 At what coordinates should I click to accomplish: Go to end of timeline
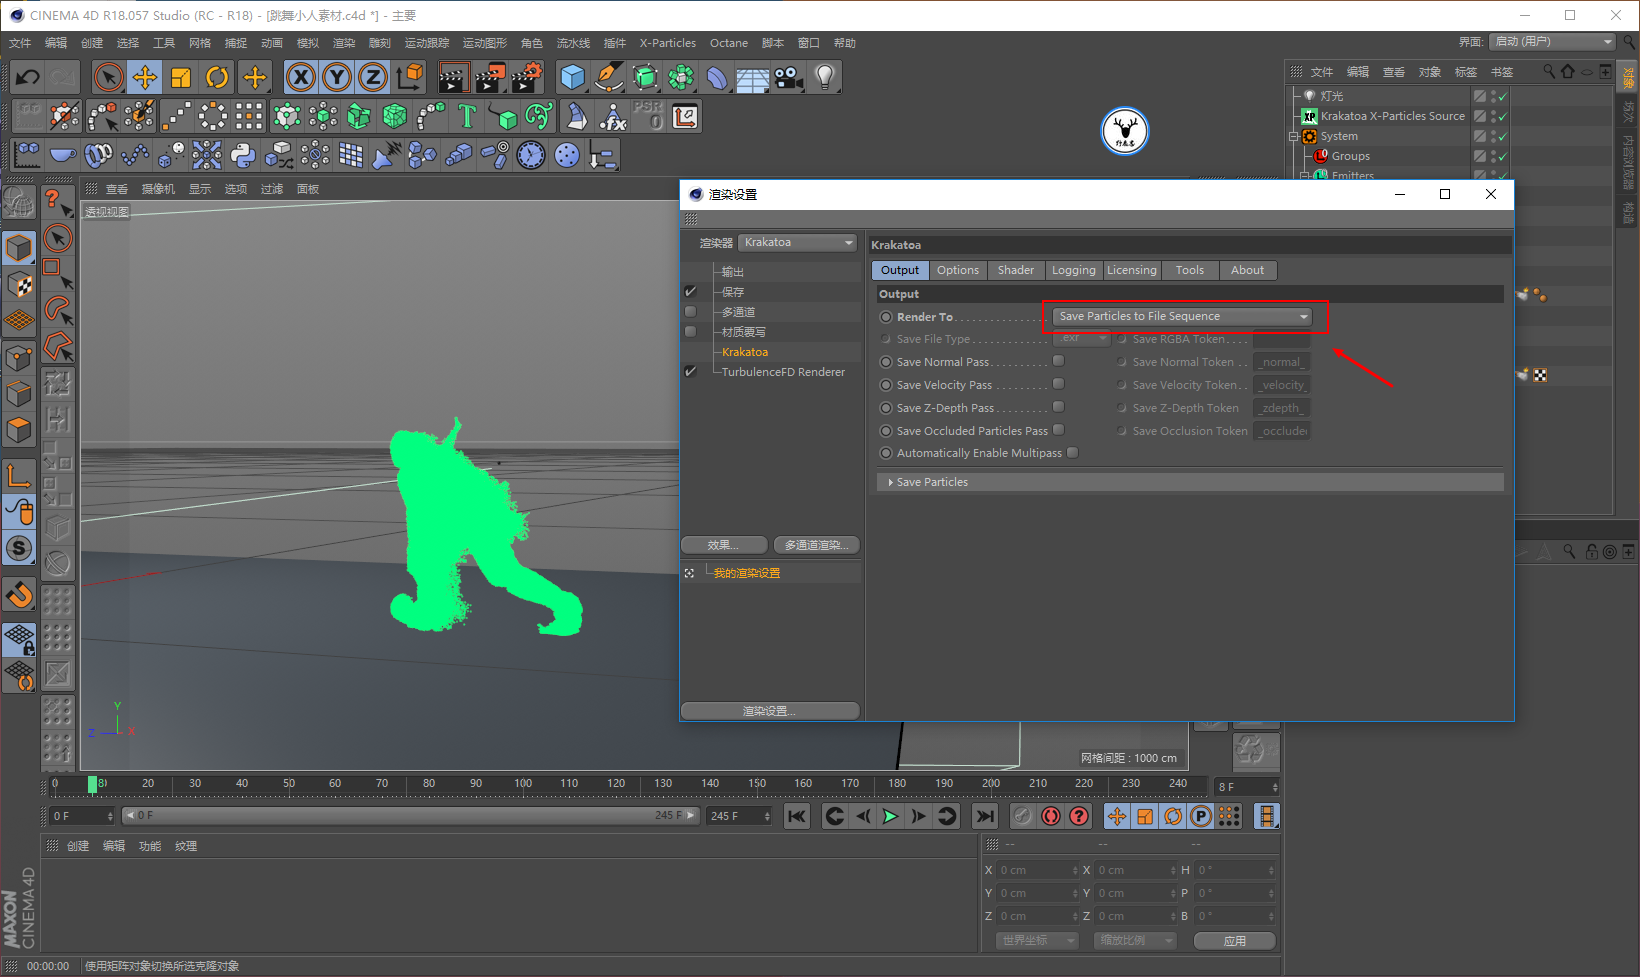point(985,816)
